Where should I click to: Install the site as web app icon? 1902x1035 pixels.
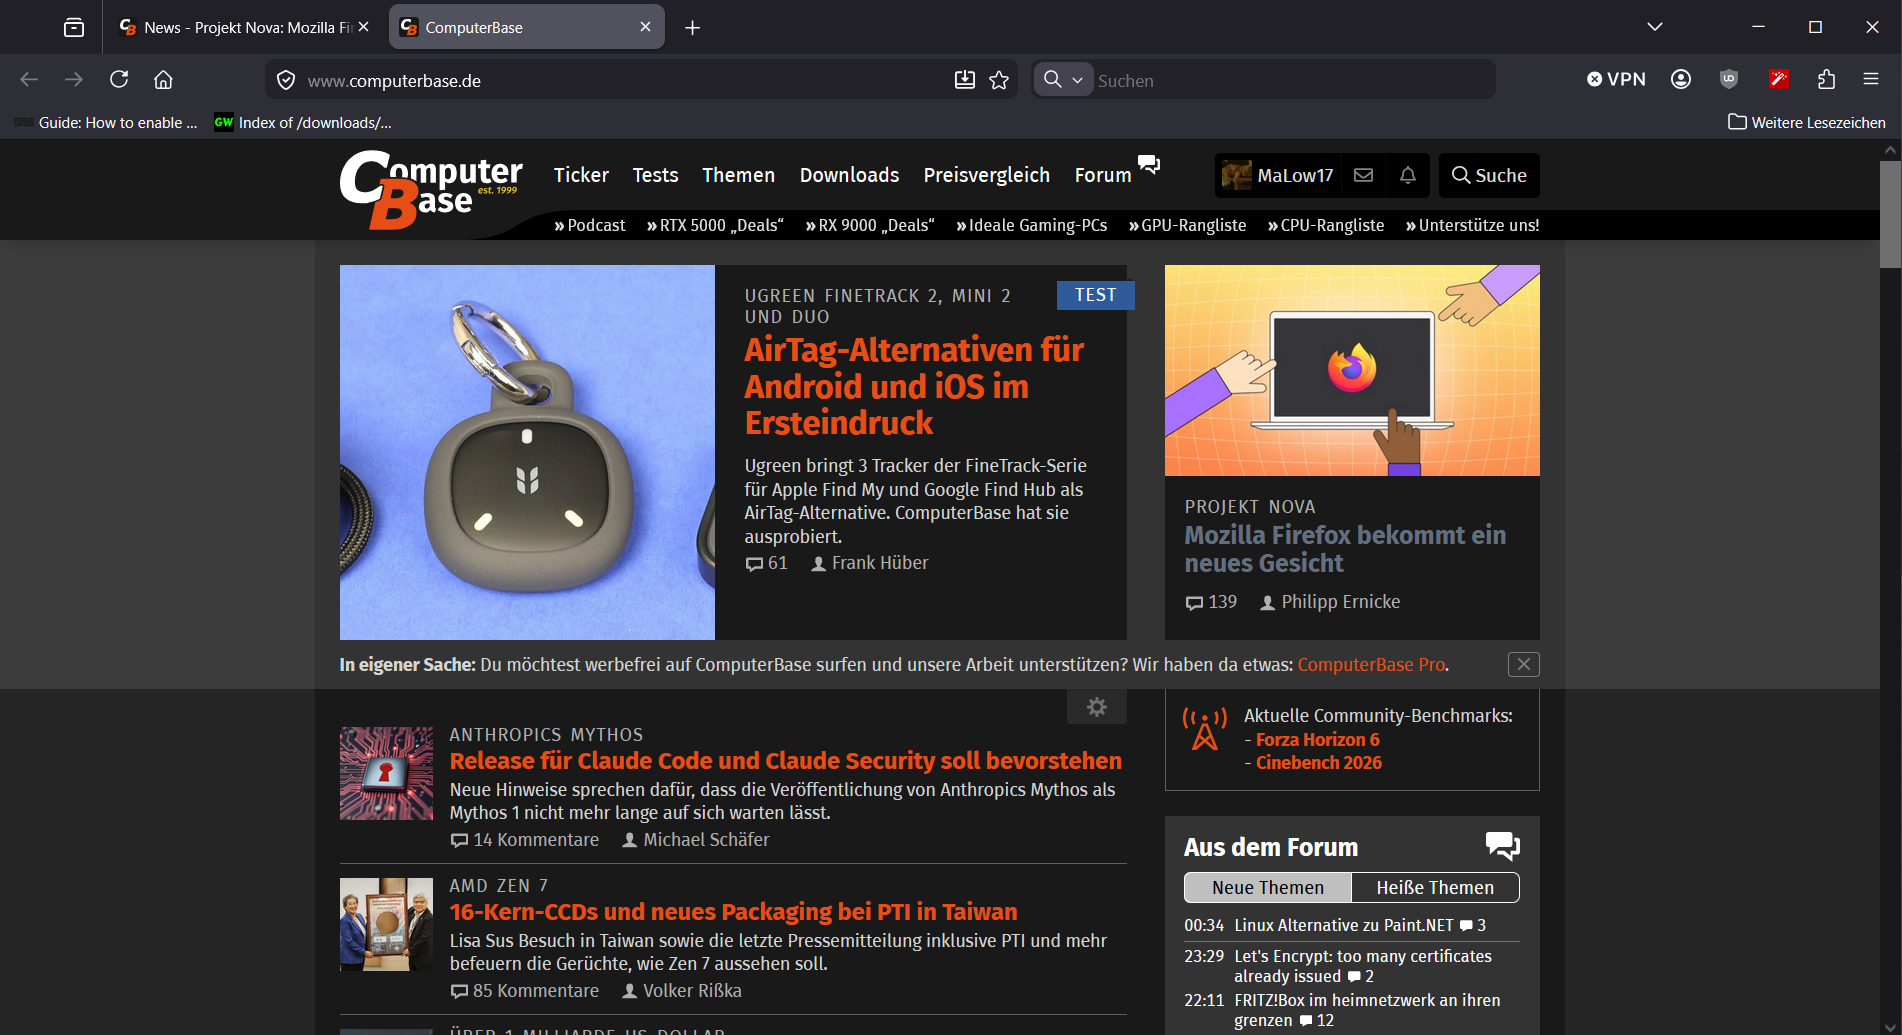pyautogui.click(x=964, y=80)
